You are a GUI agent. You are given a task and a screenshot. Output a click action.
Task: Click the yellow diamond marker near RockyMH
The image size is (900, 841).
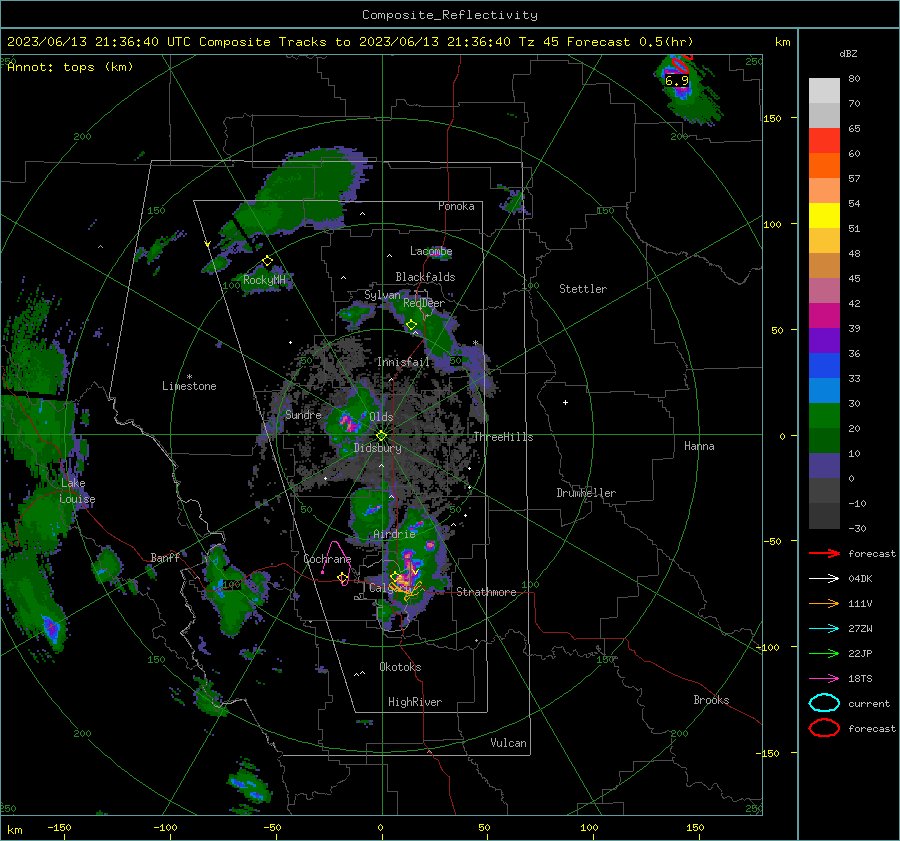267,261
